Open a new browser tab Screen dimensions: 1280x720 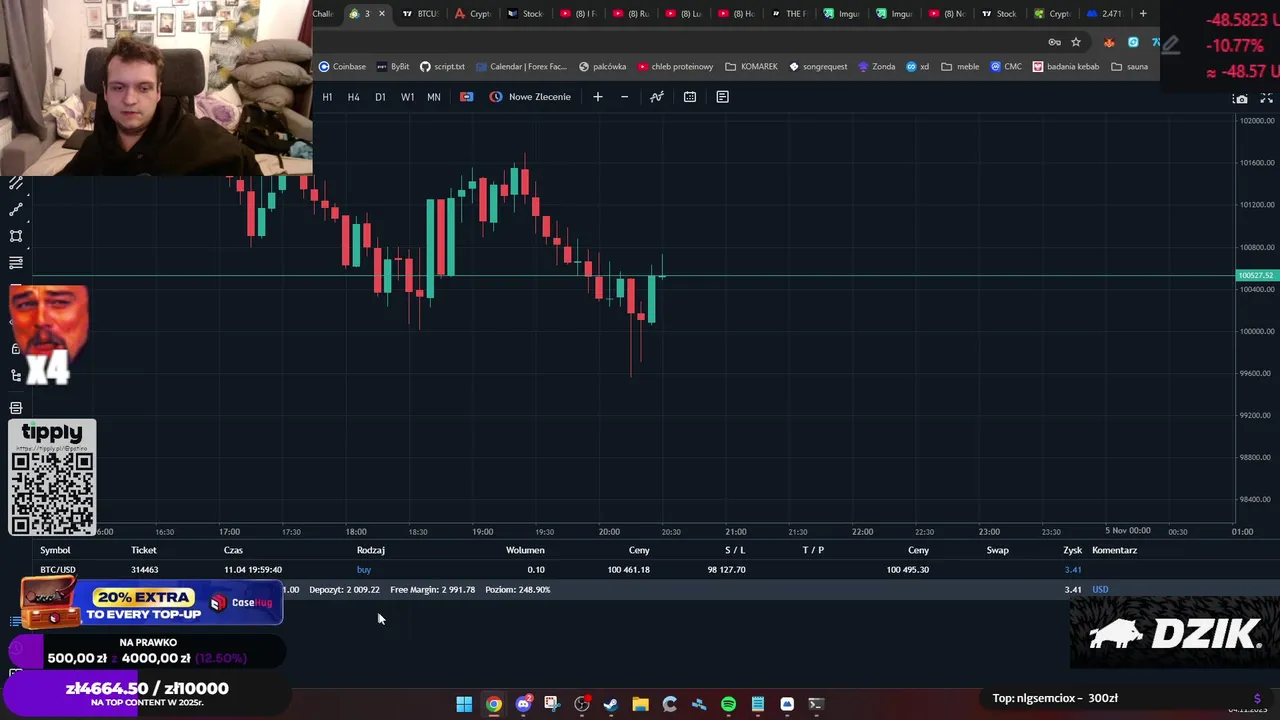[1143, 14]
